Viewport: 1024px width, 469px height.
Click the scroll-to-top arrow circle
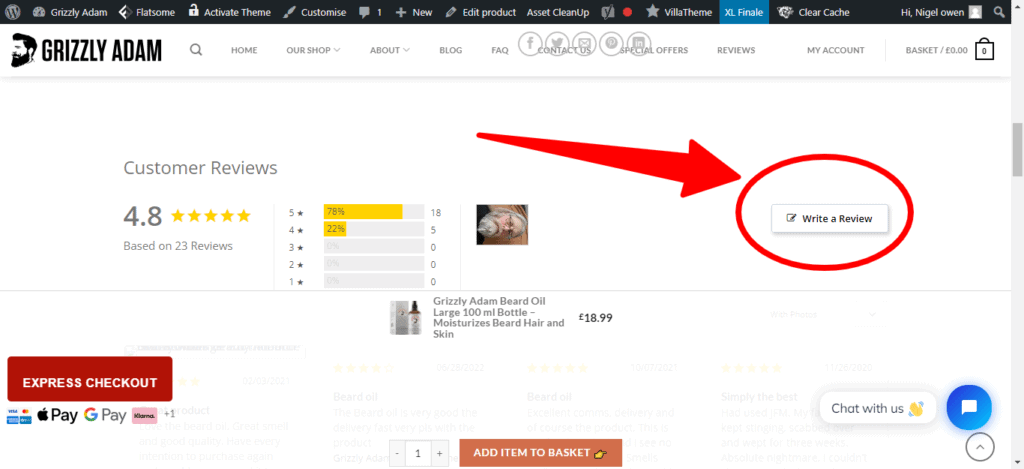[x=980, y=447]
